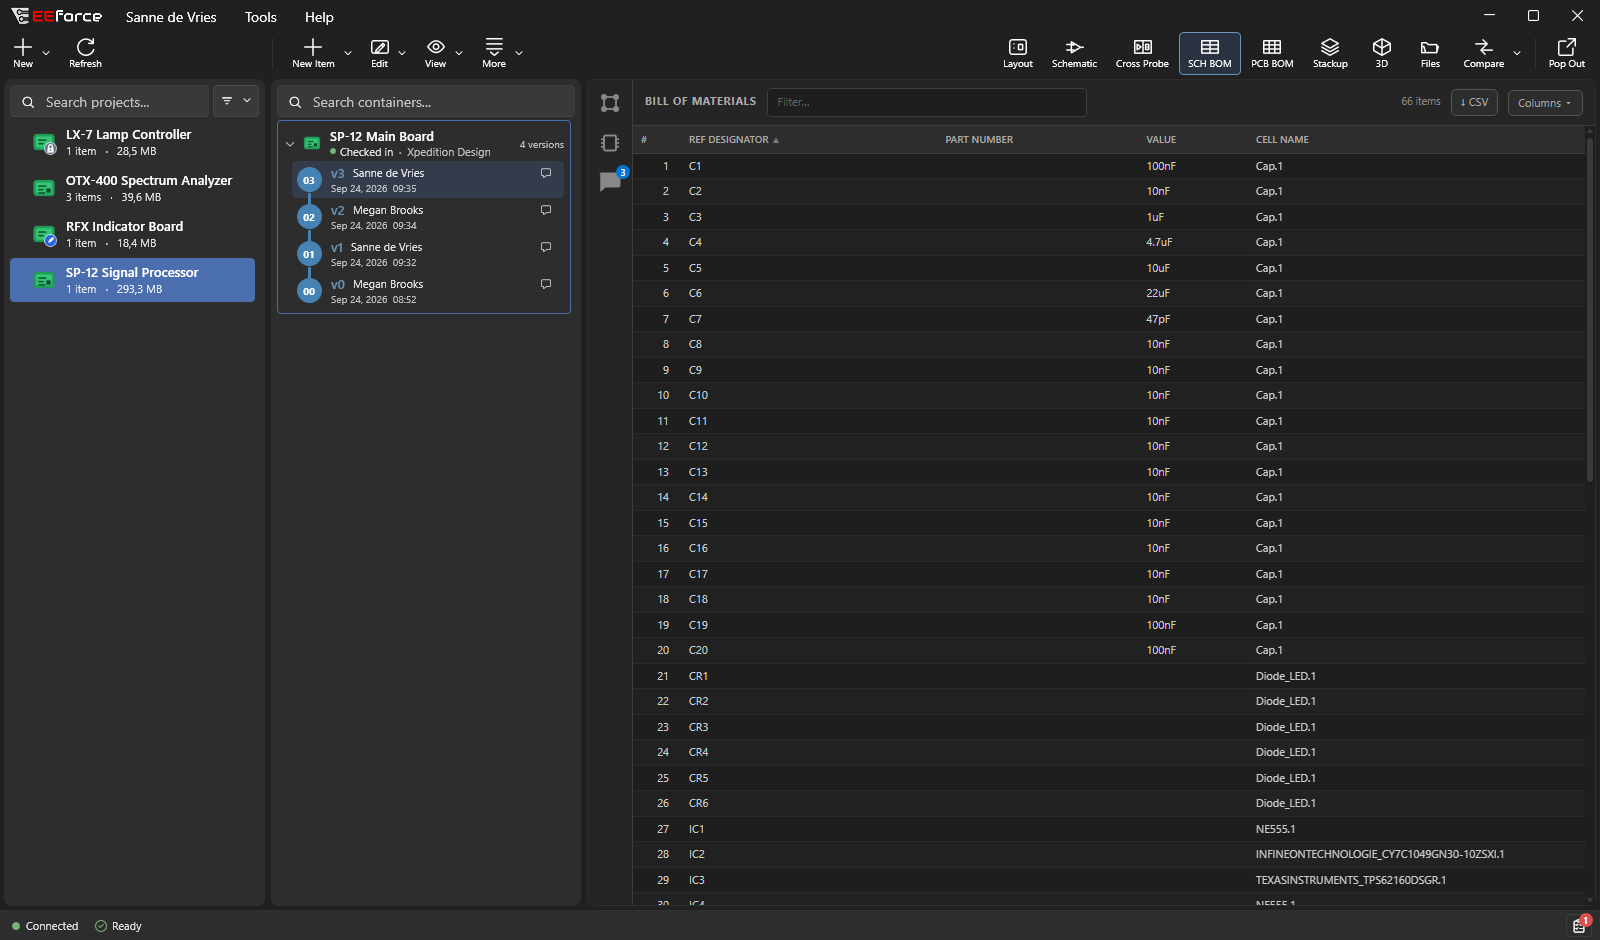Viewport: 1600px width, 940px height.
Task: Select version v0 by Megan Brooks
Action: click(428, 291)
